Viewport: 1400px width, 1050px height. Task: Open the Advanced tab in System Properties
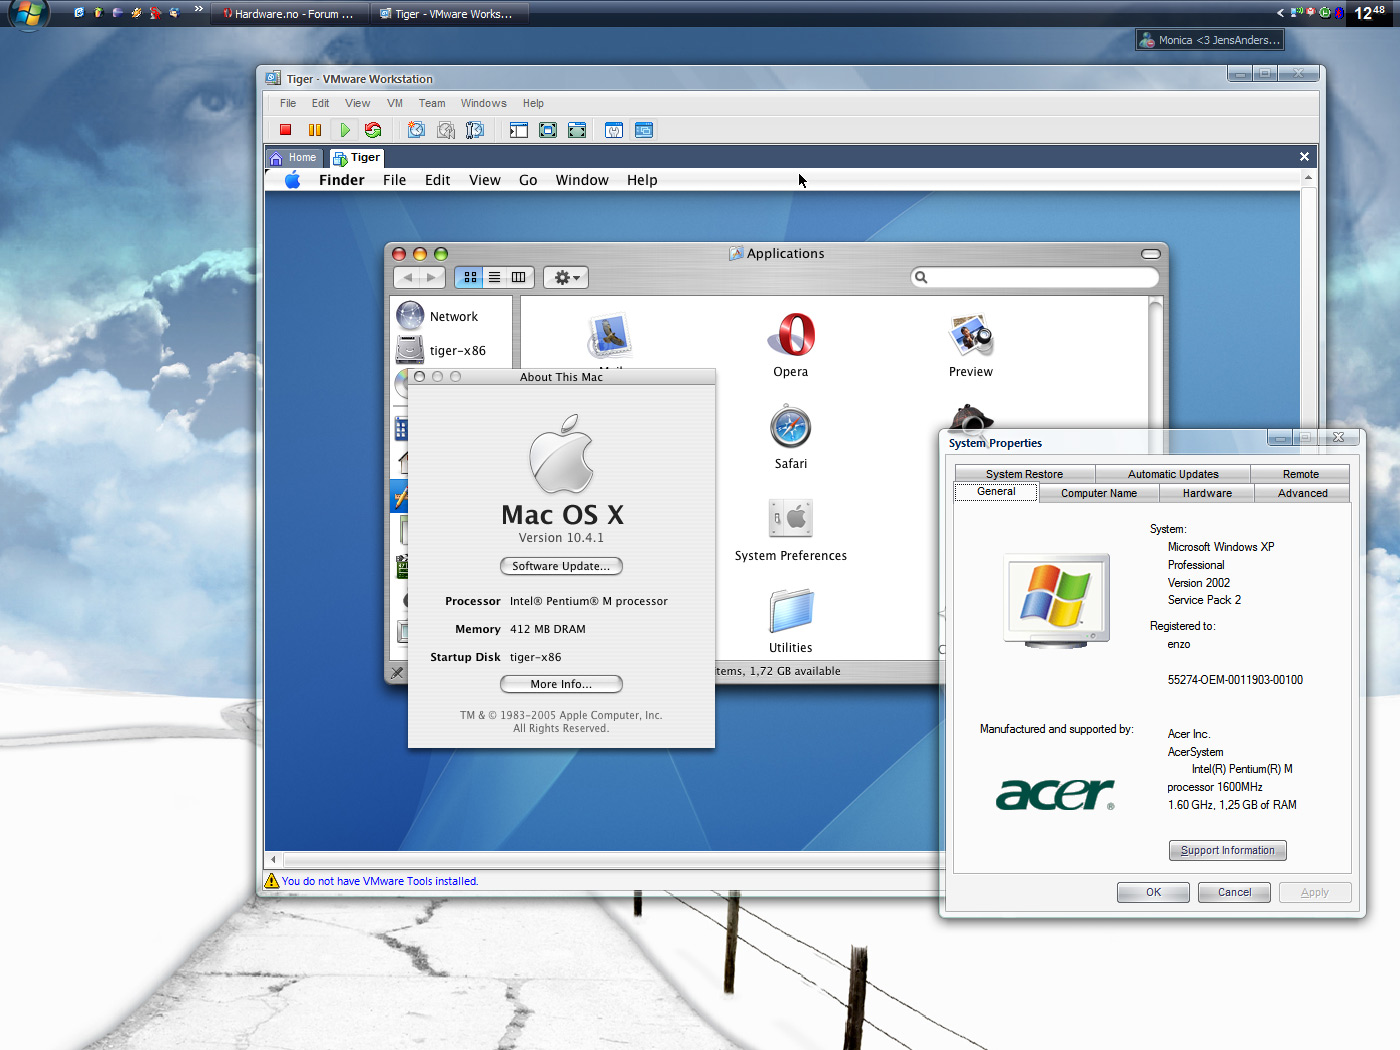[1303, 493]
